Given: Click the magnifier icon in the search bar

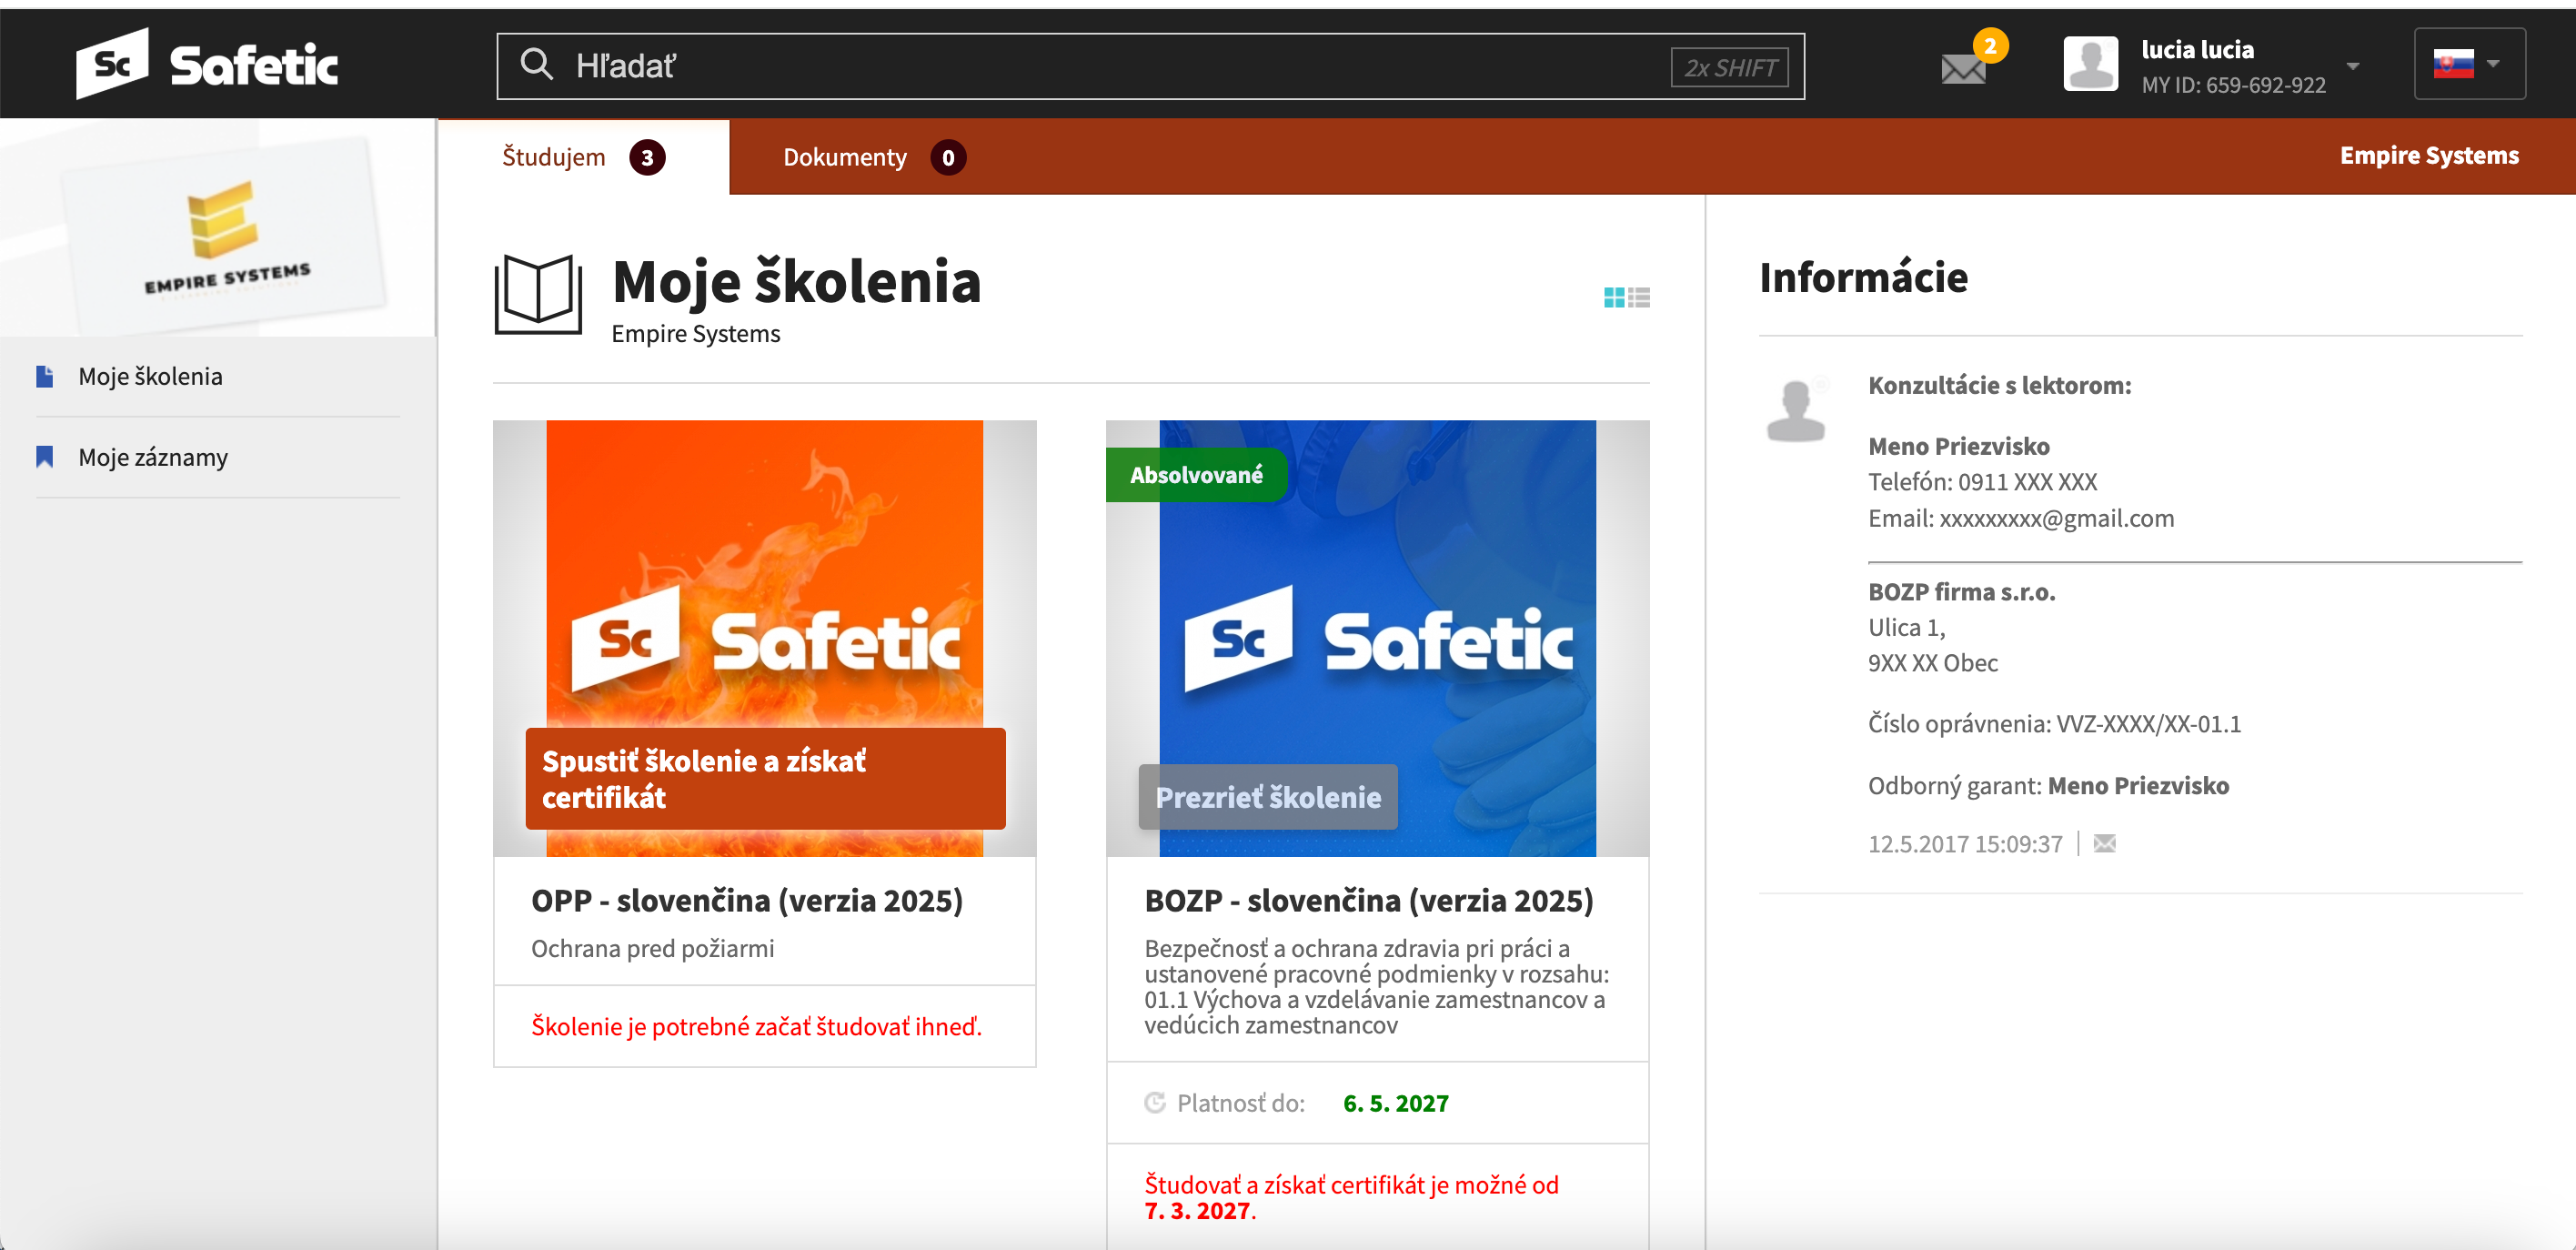Looking at the screenshot, I should click(537, 65).
